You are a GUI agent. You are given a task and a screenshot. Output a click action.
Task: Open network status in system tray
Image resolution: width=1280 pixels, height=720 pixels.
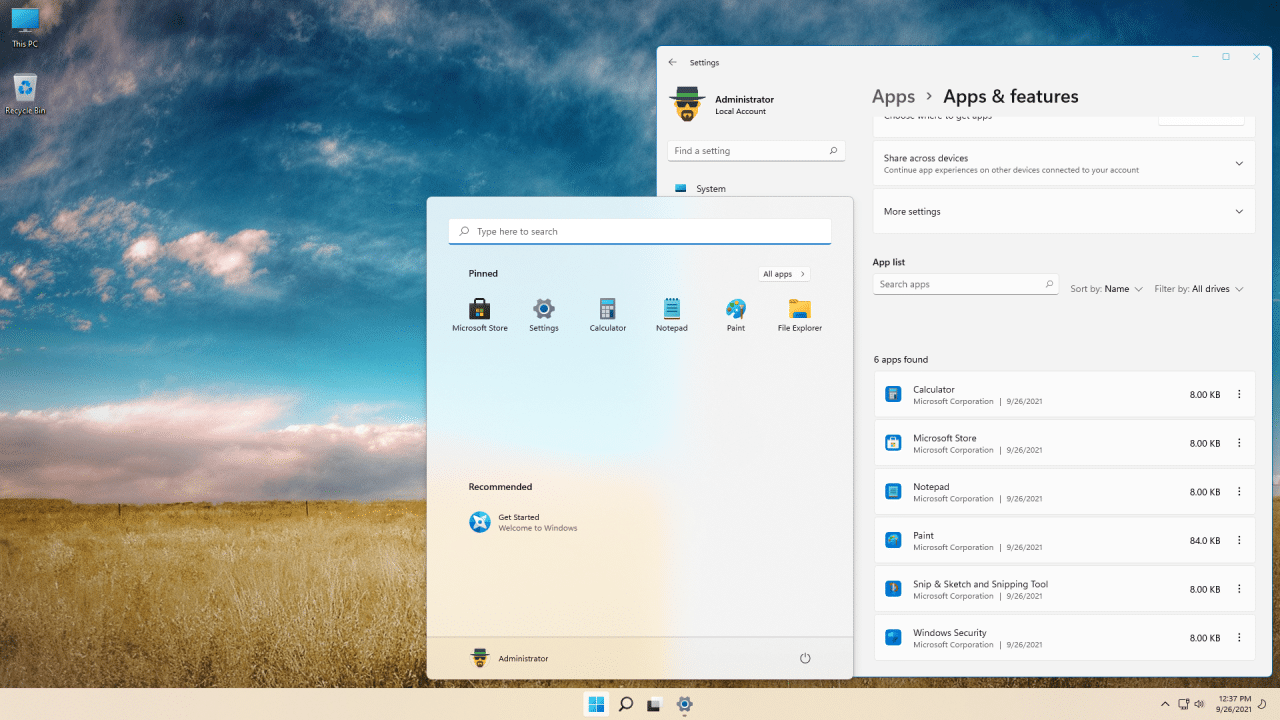click(1183, 704)
